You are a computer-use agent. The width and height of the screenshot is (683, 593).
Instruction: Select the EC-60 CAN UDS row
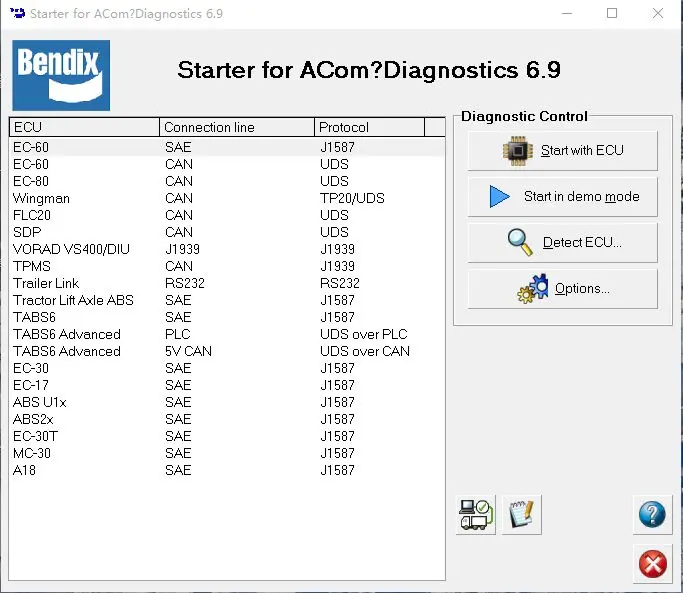click(x=227, y=164)
